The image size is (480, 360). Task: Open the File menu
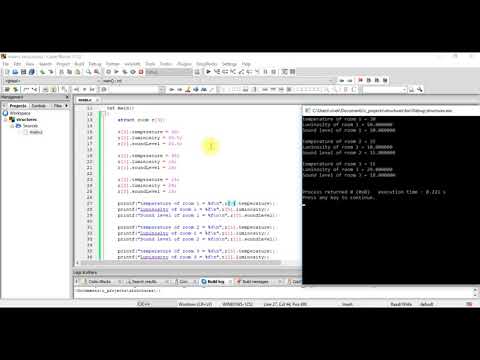[6, 64]
